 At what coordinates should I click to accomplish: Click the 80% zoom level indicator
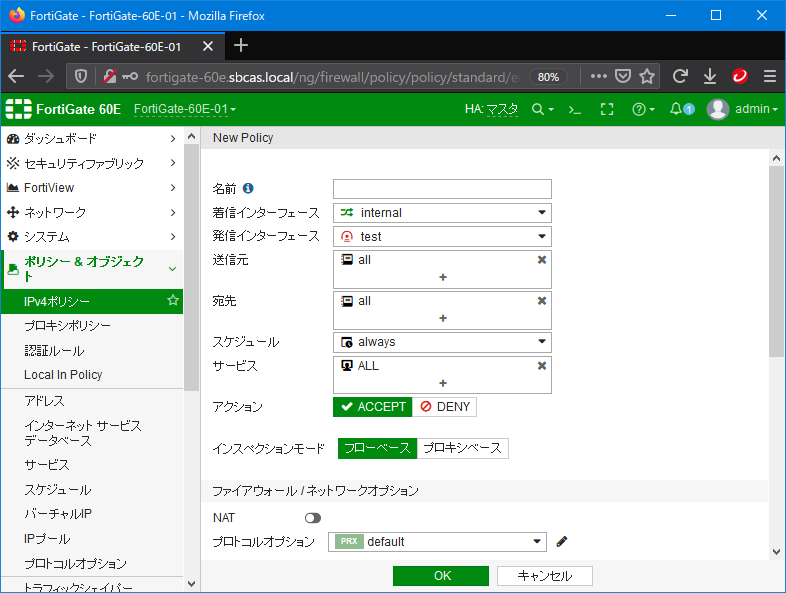click(548, 77)
